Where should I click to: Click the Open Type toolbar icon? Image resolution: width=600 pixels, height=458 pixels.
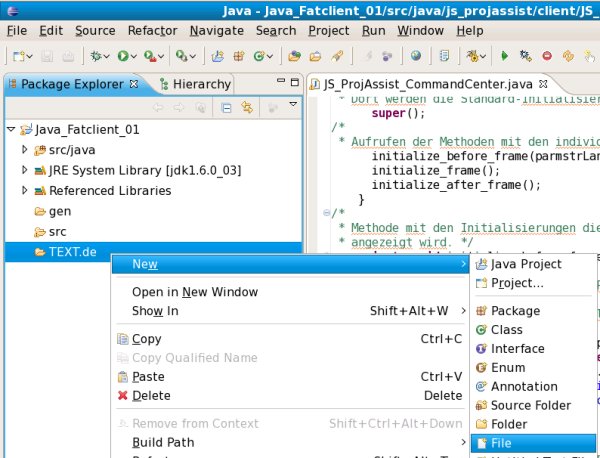[296, 57]
